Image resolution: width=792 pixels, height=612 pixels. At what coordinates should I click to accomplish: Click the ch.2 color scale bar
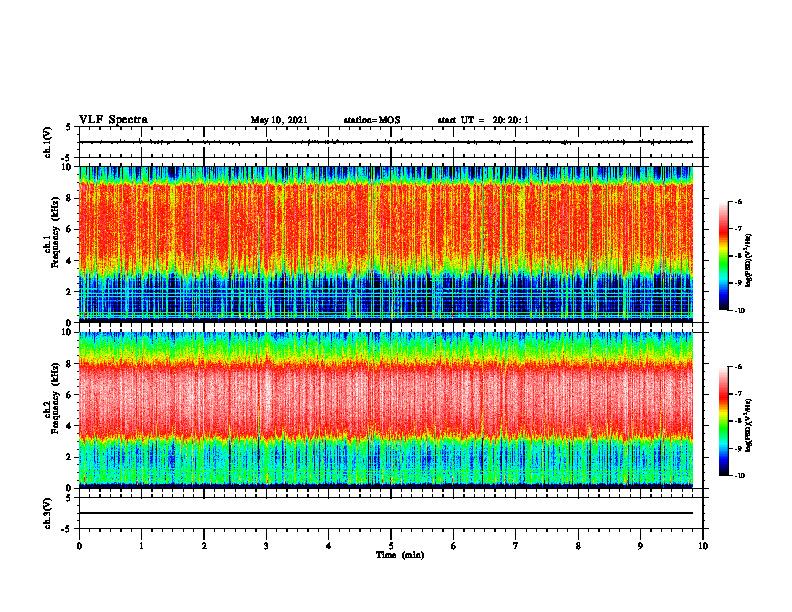723,421
